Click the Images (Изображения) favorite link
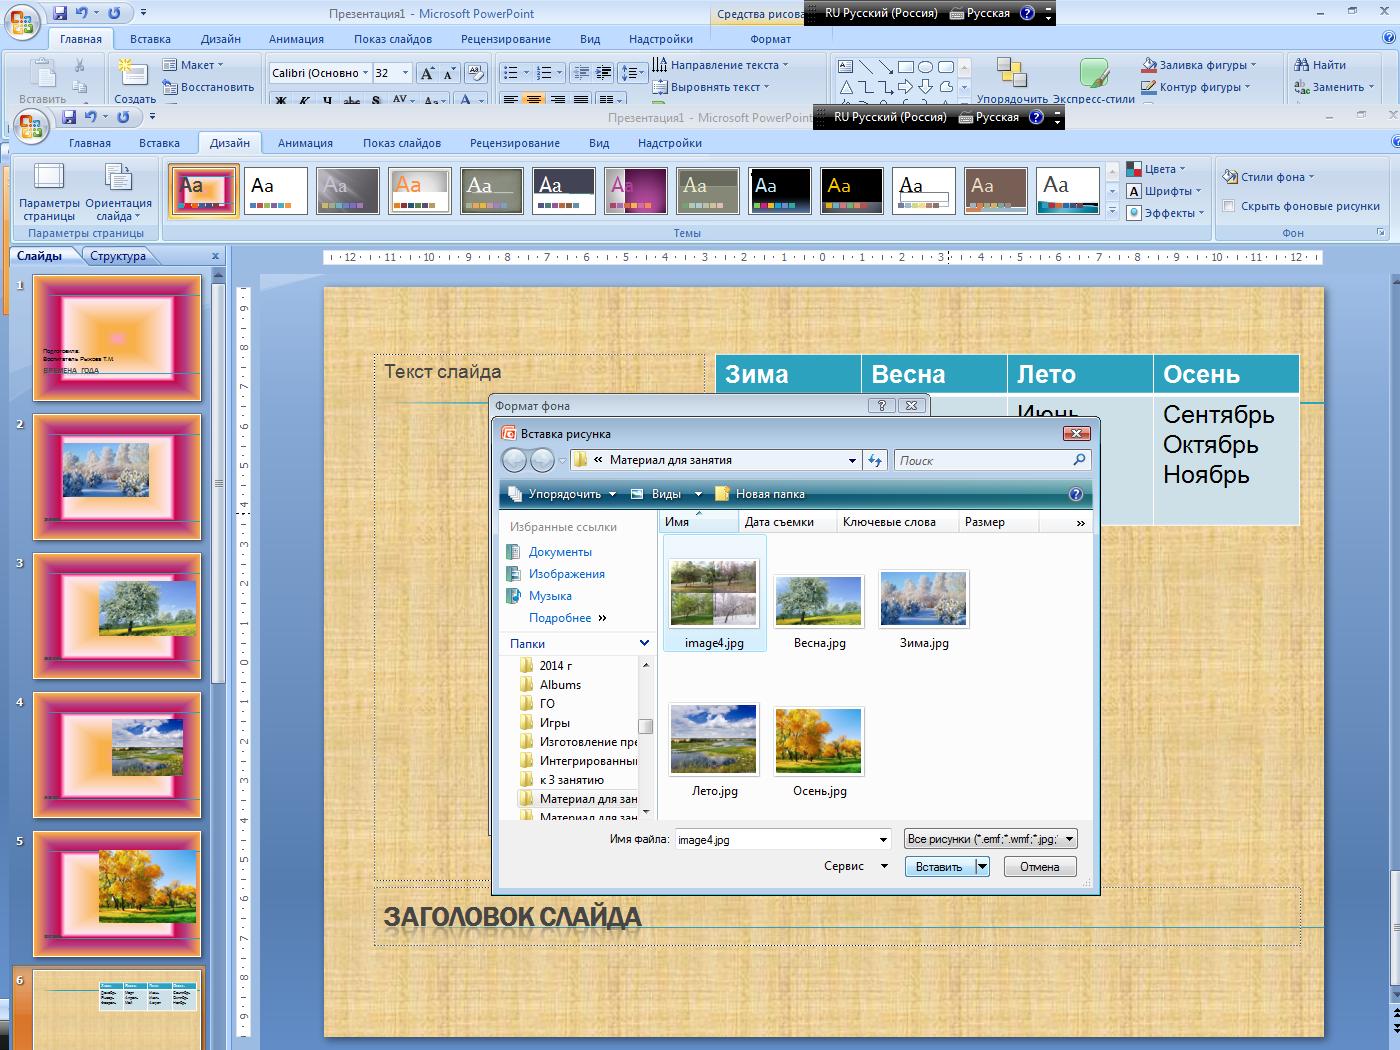The width and height of the screenshot is (1400, 1050). 566,574
